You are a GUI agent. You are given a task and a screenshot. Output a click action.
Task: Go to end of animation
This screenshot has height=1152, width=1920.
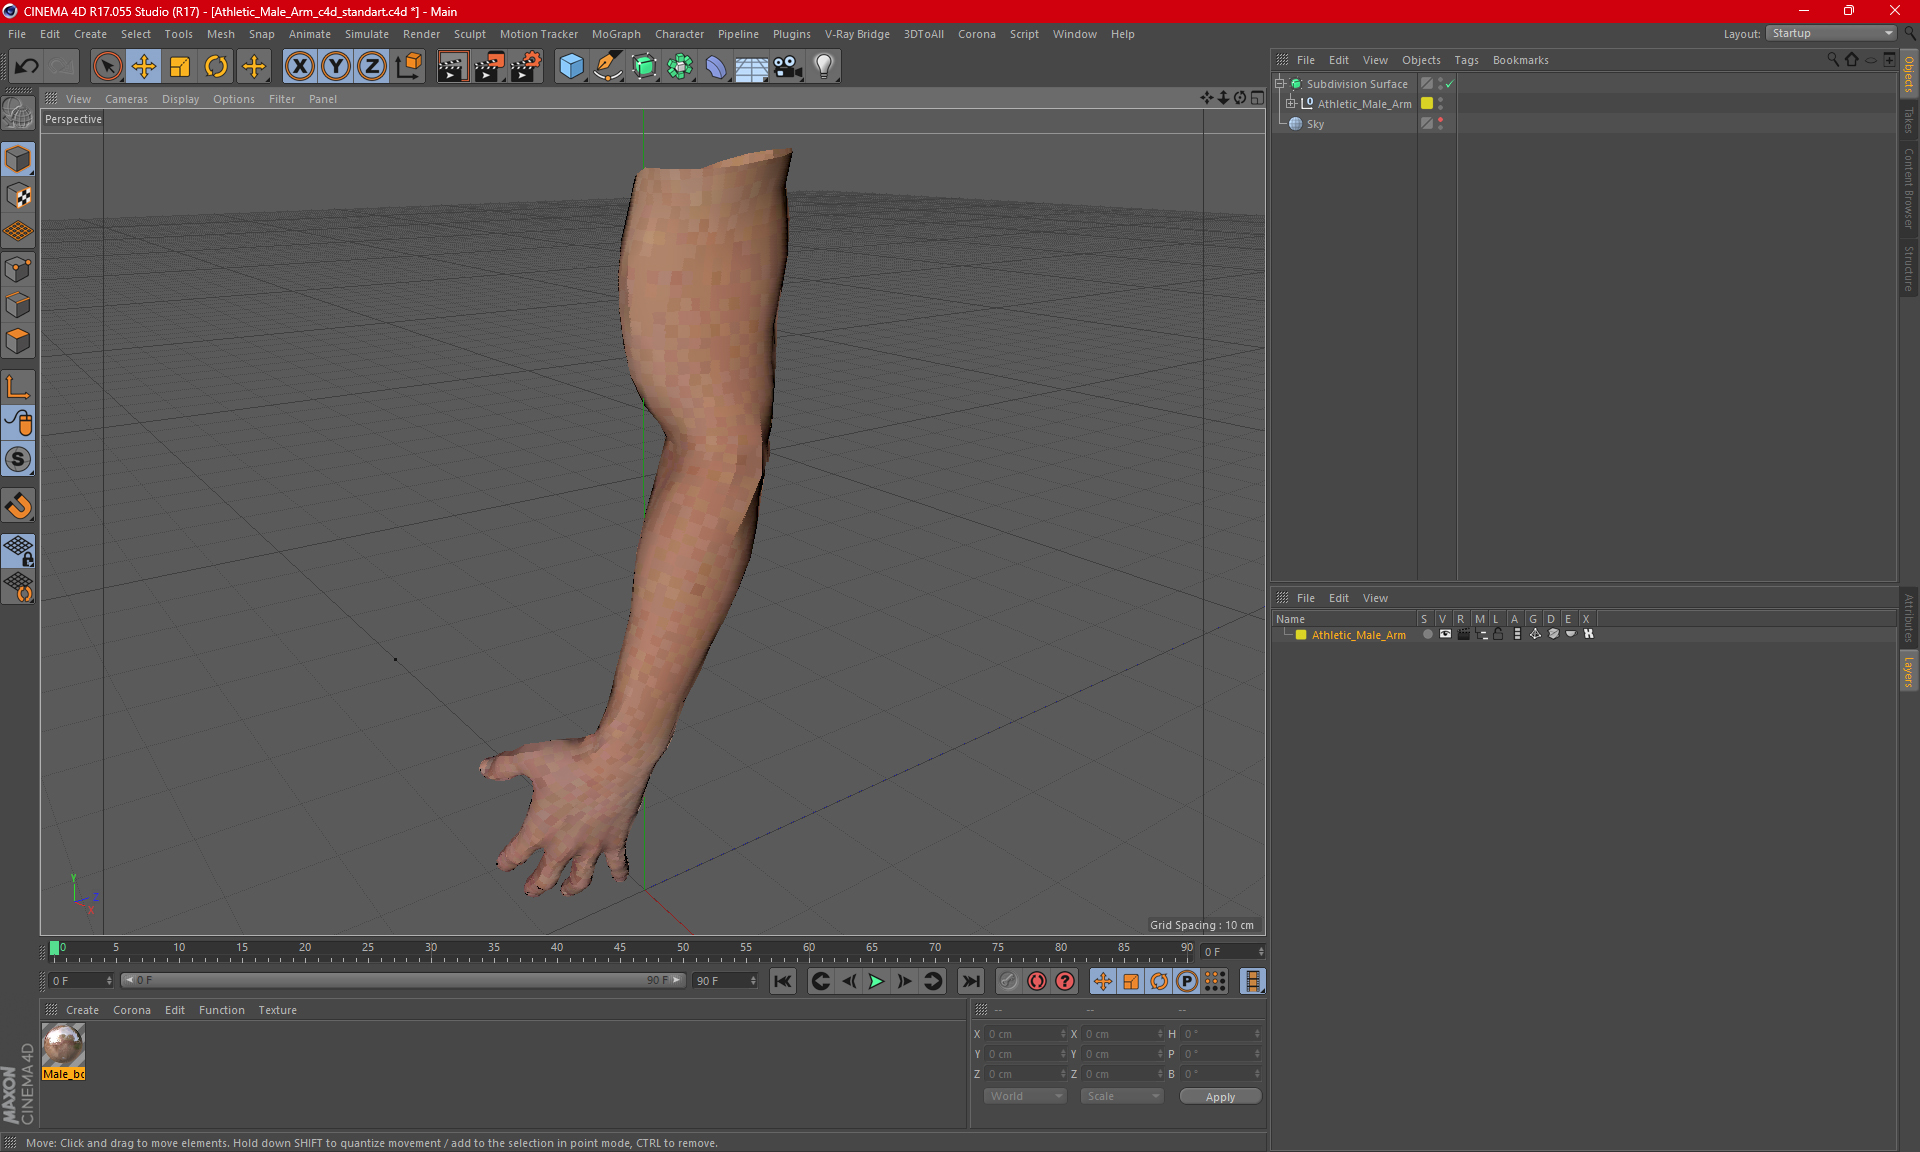click(970, 981)
